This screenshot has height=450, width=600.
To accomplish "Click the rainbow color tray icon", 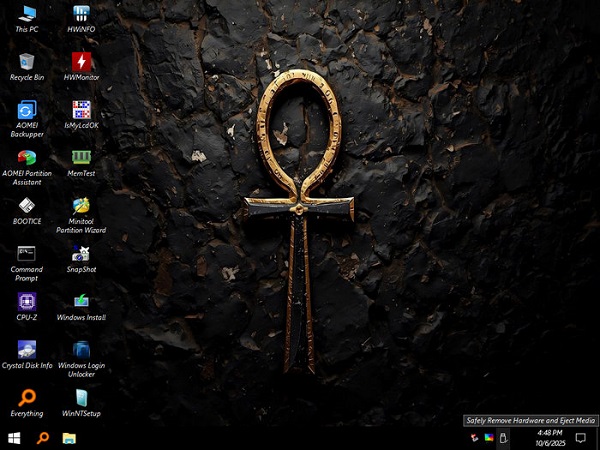I will [x=489, y=438].
